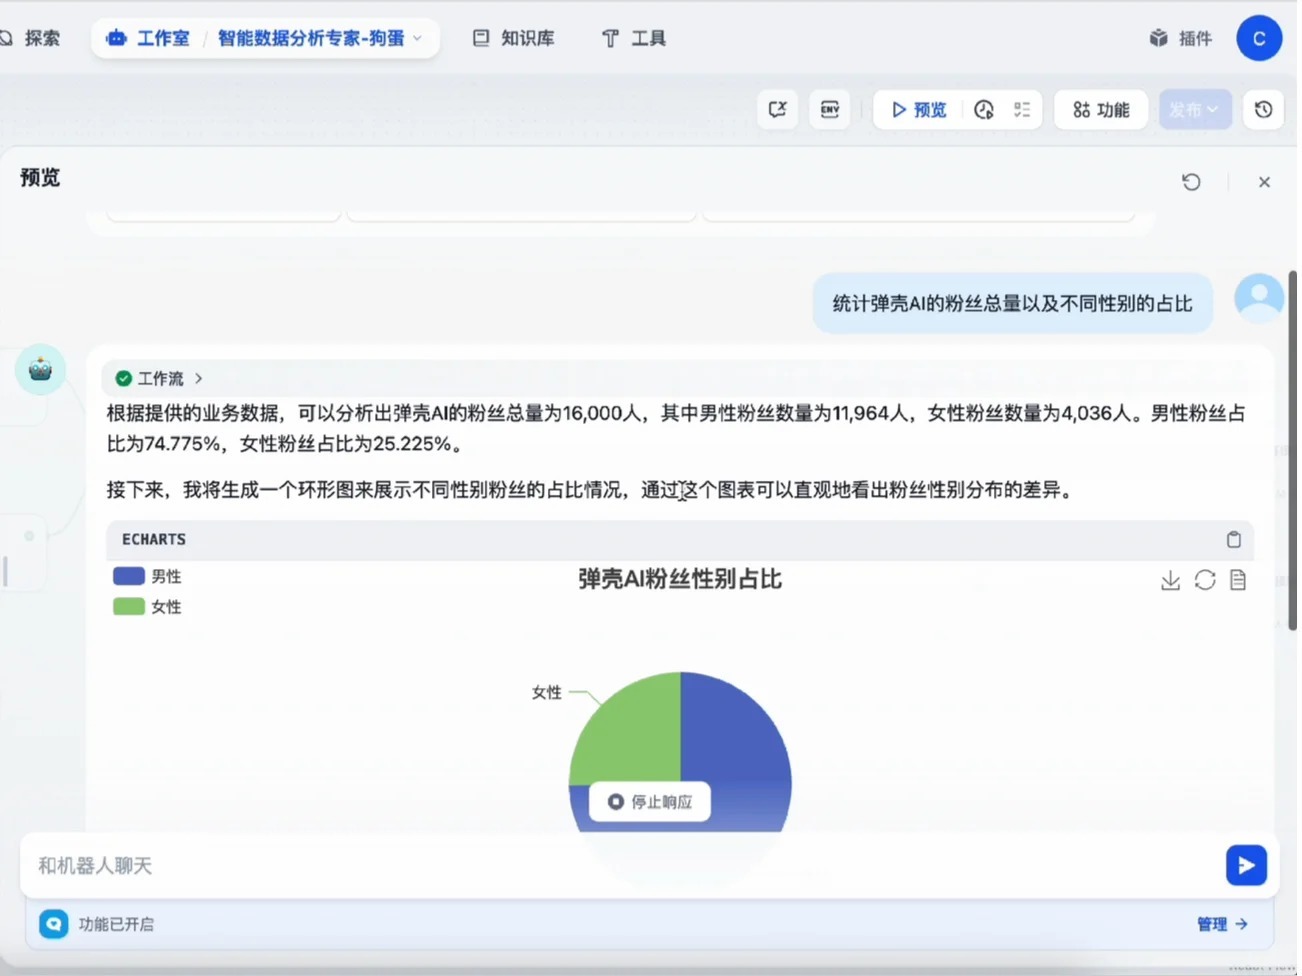
Task: Download the 弹壳AI粉丝性别占比 chart image
Action: 1170,580
